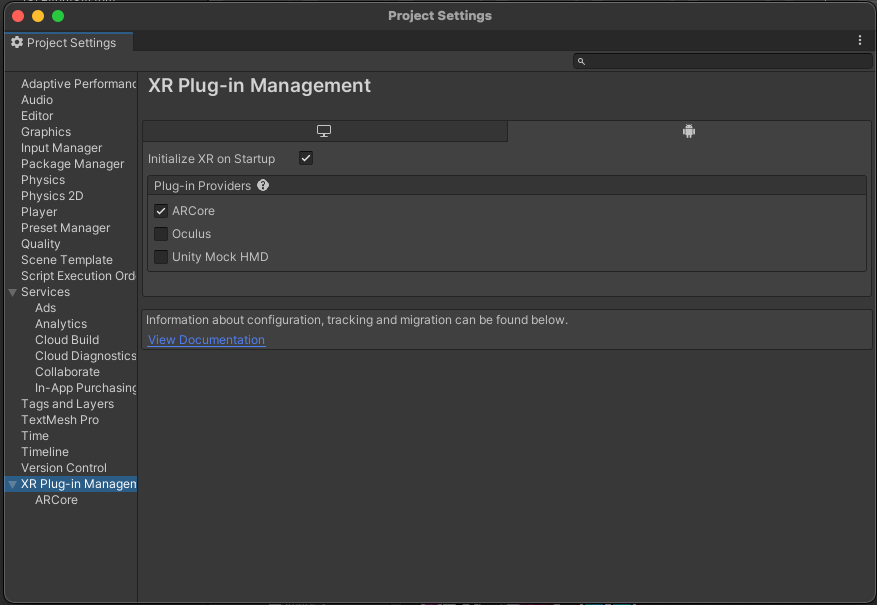This screenshot has width=877, height=605.
Task: Open Audio settings
Action: click(37, 100)
